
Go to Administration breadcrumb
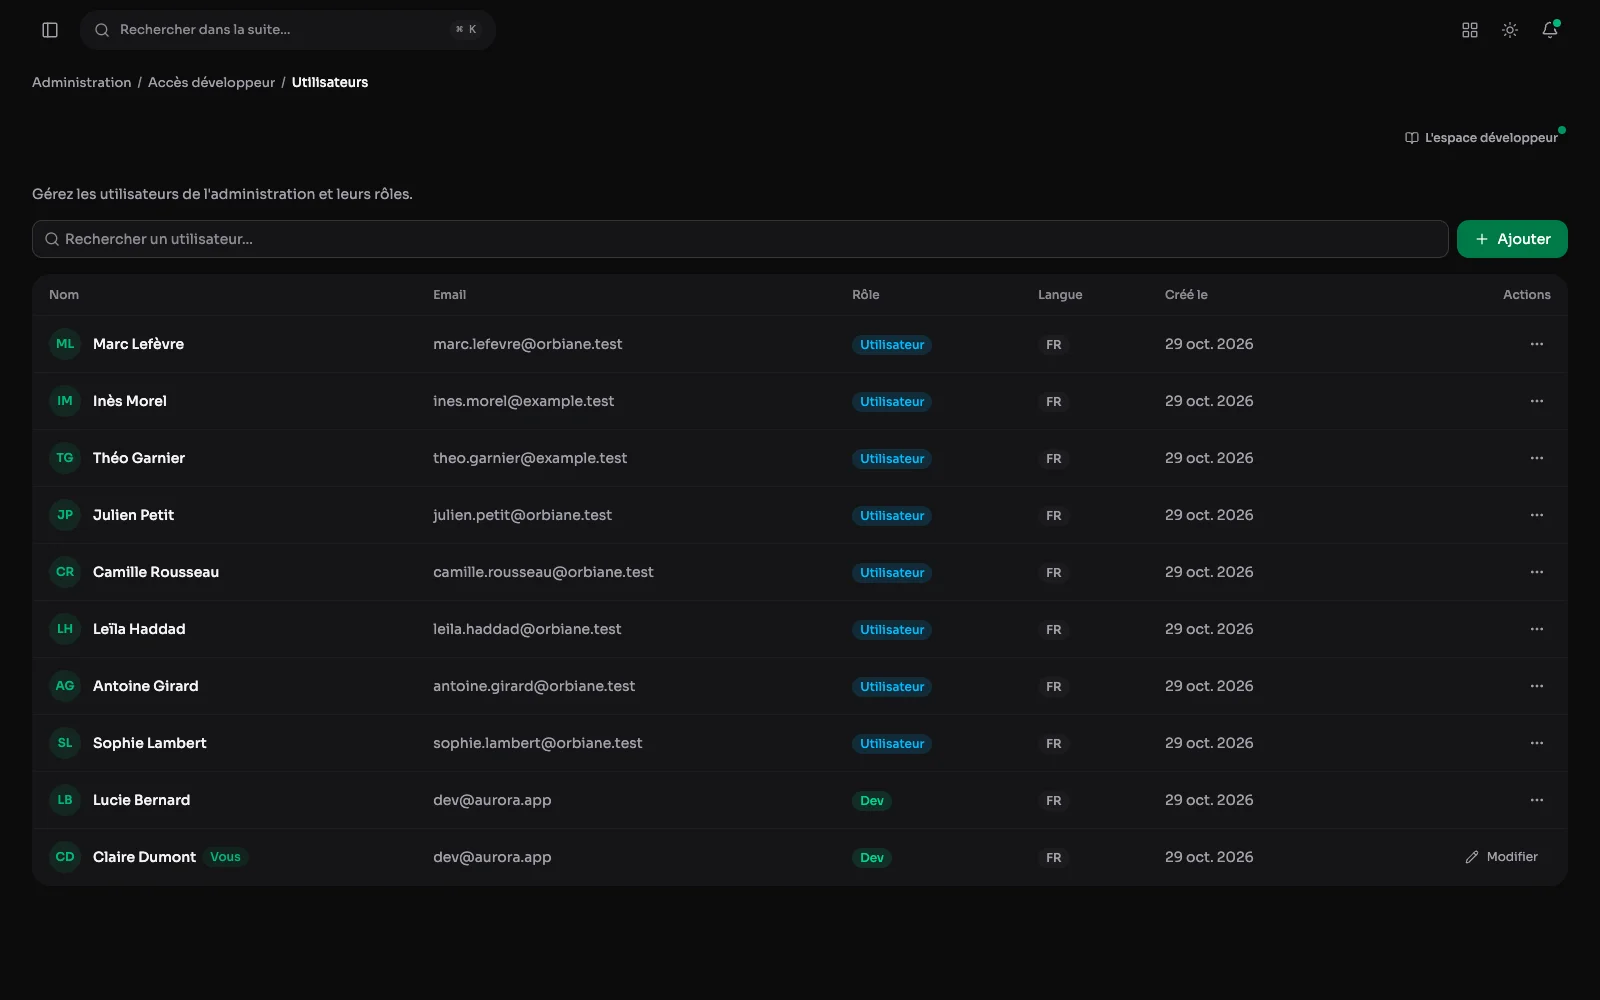[81, 82]
